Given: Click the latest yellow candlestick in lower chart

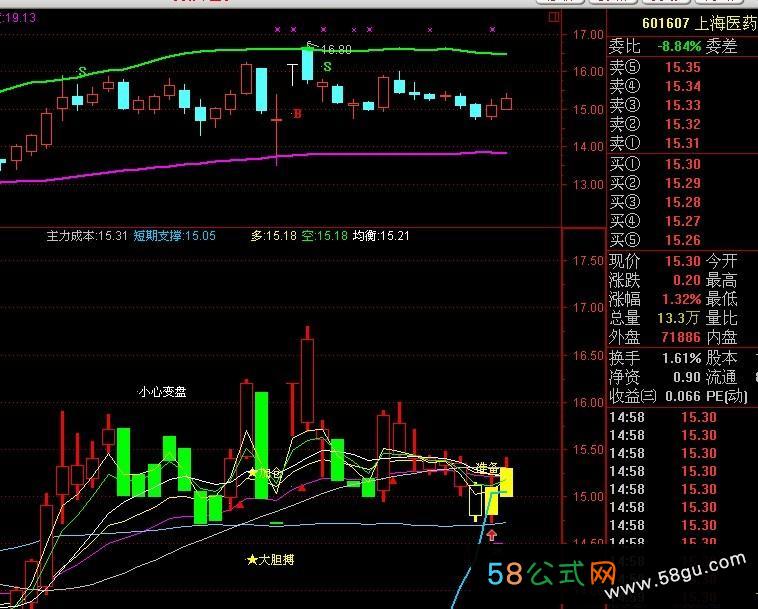Looking at the screenshot, I should coord(507,482).
